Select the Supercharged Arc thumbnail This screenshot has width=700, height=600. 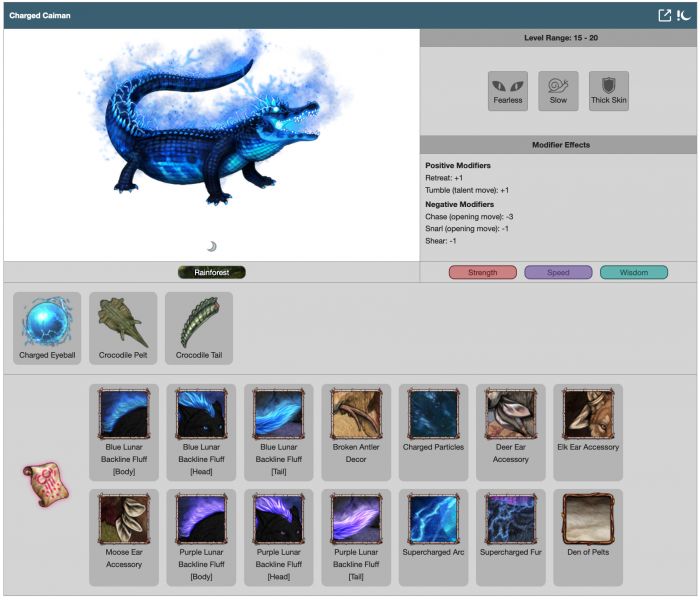tap(432, 519)
